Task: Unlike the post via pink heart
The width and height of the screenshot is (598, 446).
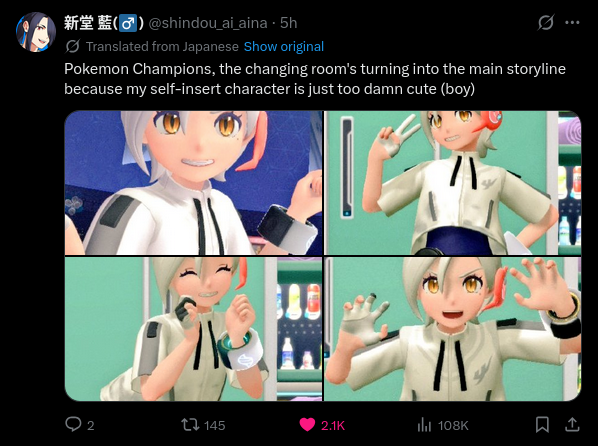Action: tap(307, 425)
